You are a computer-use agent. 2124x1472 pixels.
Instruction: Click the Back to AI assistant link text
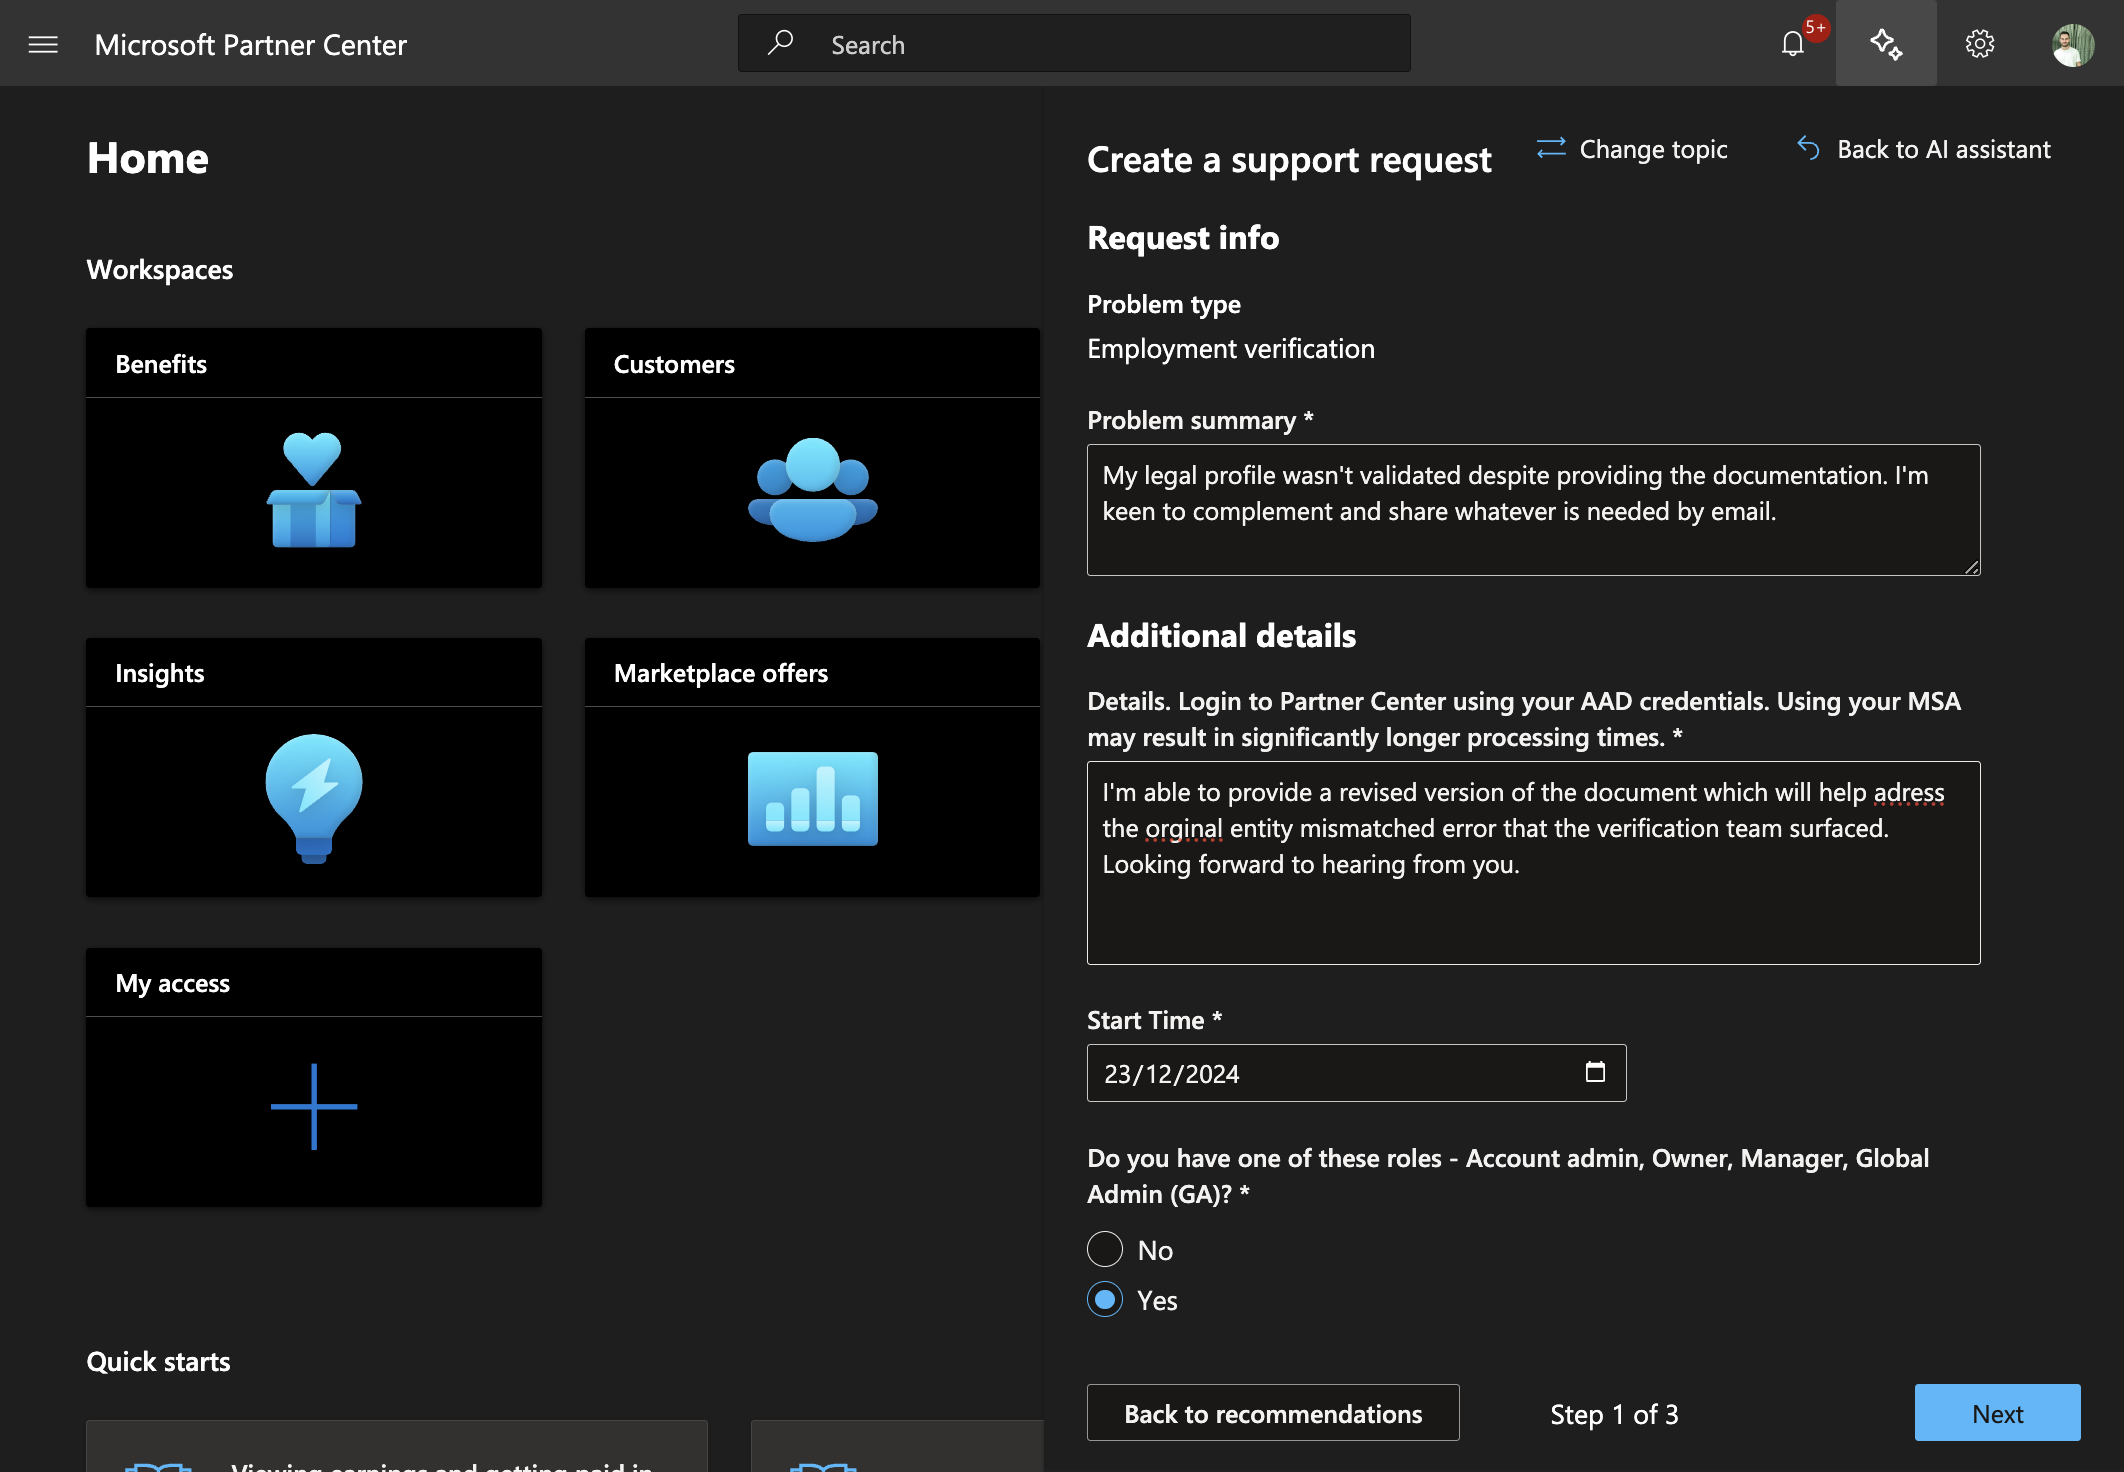(1943, 149)
